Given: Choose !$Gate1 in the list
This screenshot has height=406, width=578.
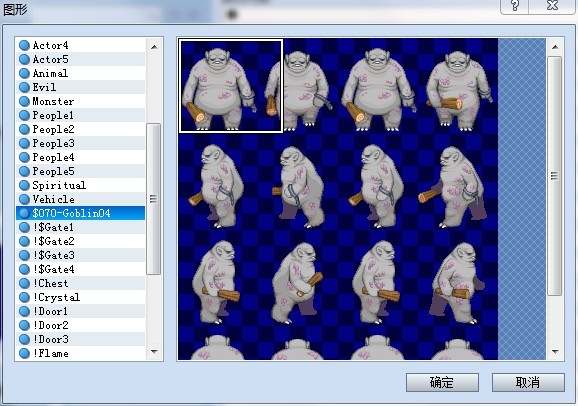Looking at the screenshot, I should (x=80, y=227).
